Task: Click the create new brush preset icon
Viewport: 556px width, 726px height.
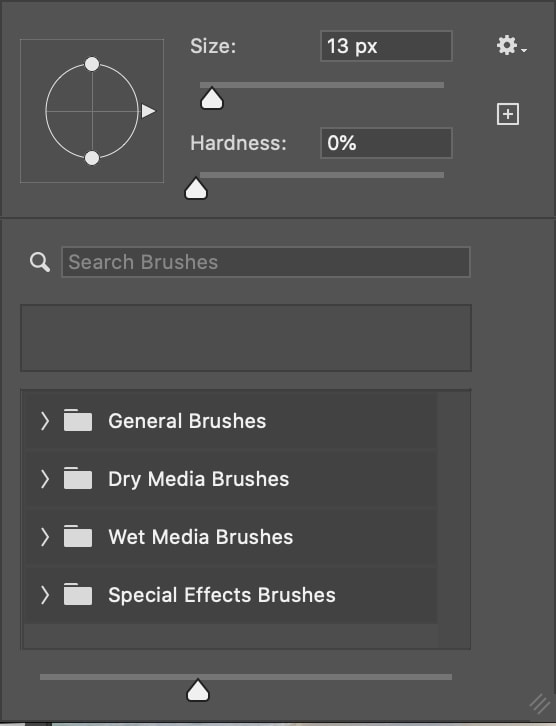Action: [x=508, y=114]
